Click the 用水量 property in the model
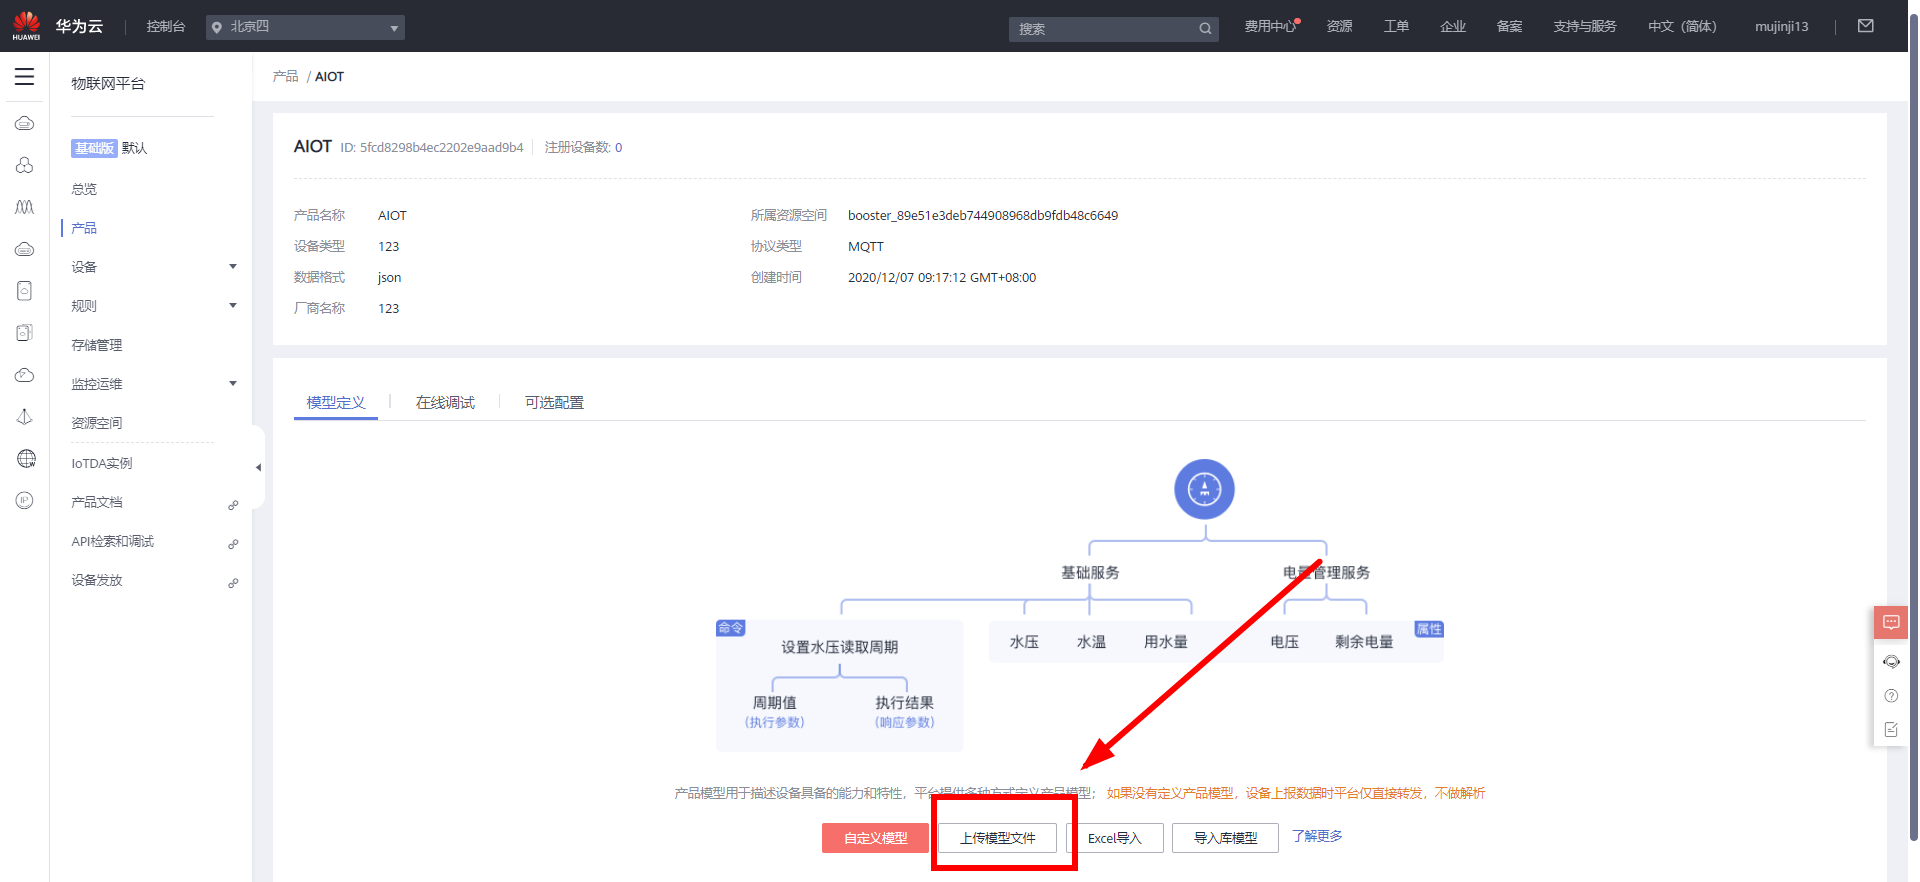This screenshot has height=882, width=1920. tap(1166, 642)
